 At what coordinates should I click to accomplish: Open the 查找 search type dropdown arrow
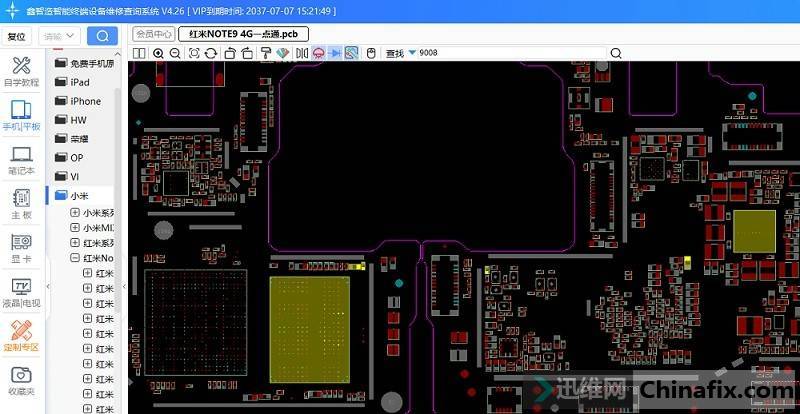click(411, 52)
